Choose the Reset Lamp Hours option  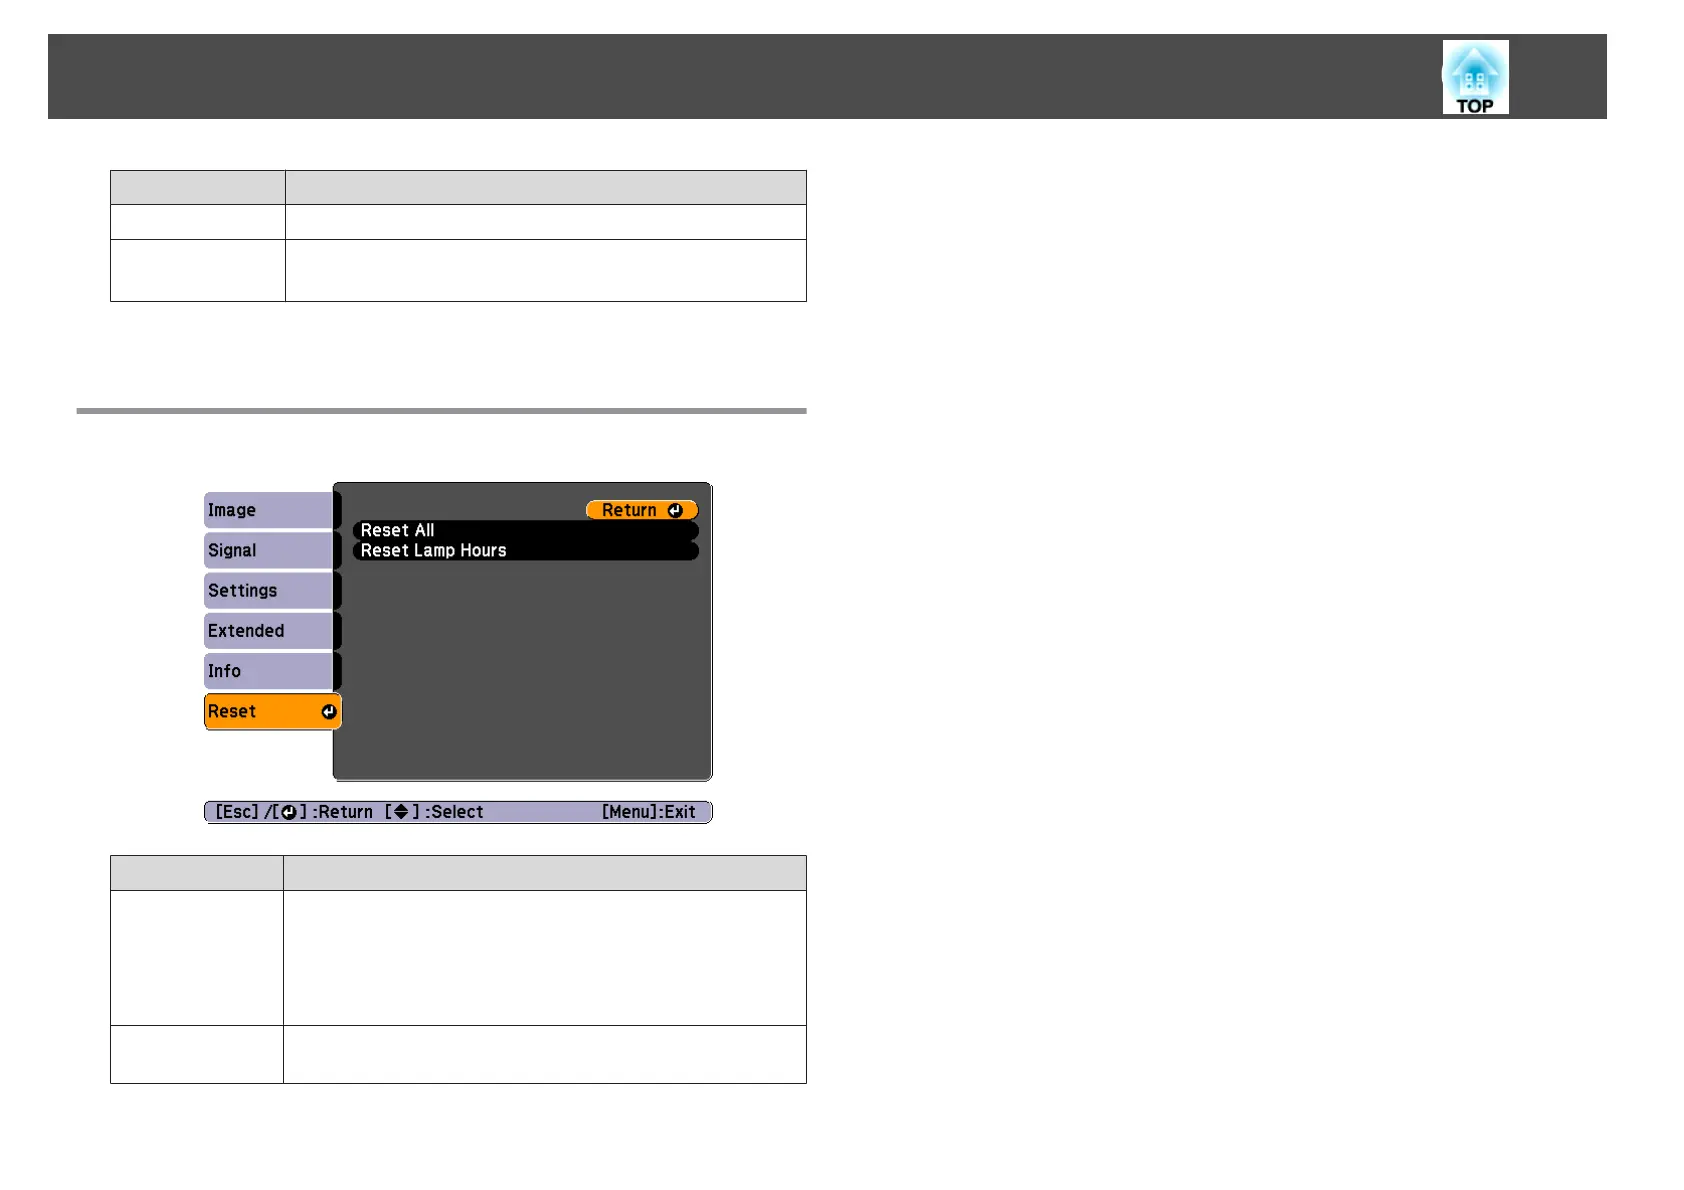(525, 550)
